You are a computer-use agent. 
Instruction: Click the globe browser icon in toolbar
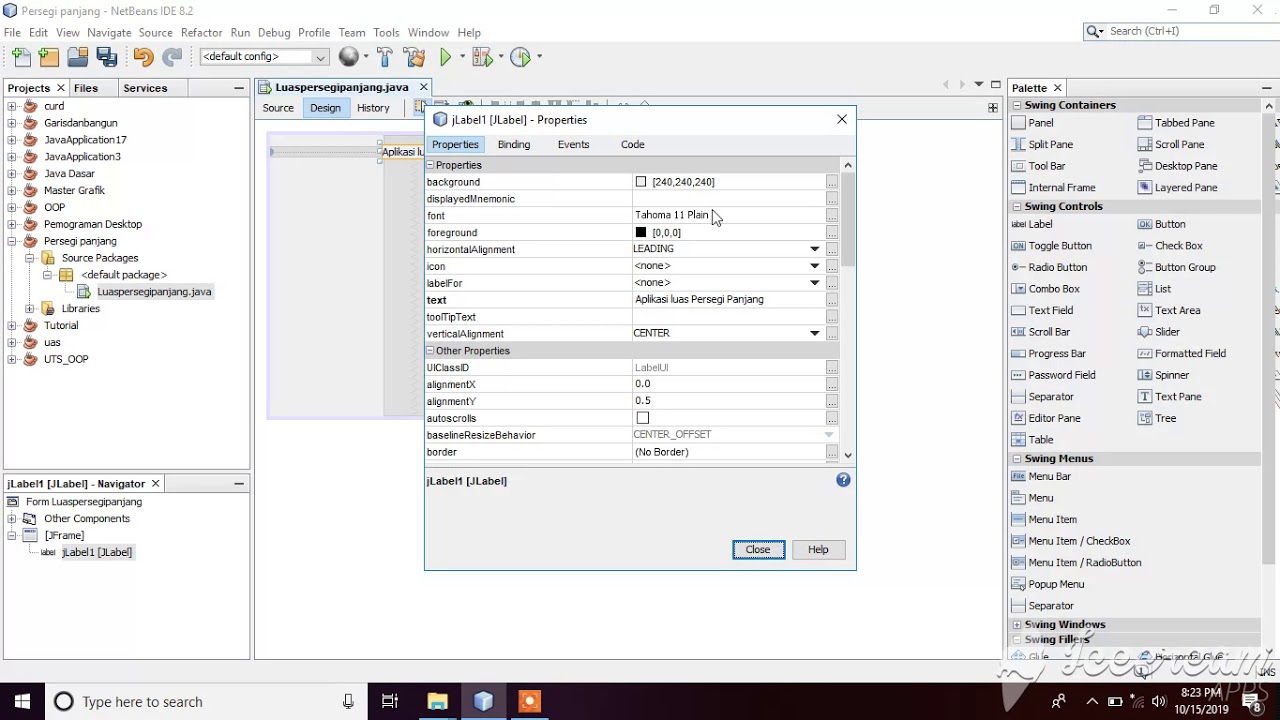click(348, 57)
